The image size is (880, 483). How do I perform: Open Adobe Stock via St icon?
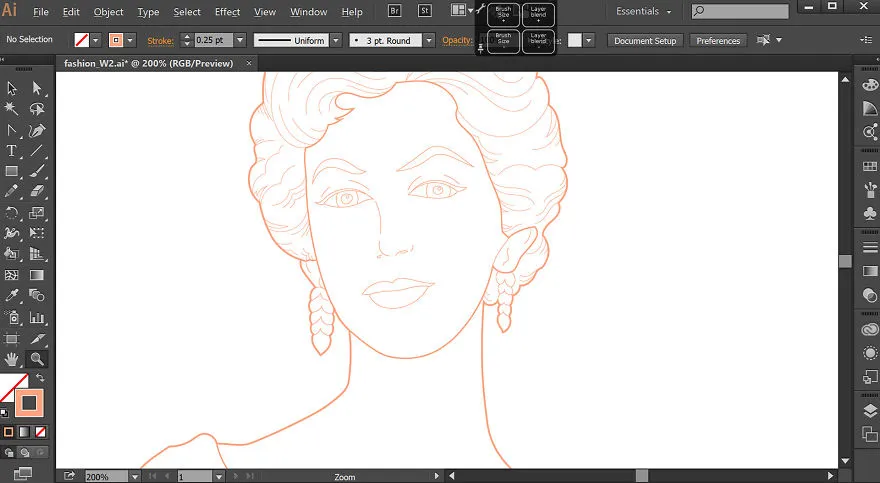pyautogui.click(x=425, y=11)
